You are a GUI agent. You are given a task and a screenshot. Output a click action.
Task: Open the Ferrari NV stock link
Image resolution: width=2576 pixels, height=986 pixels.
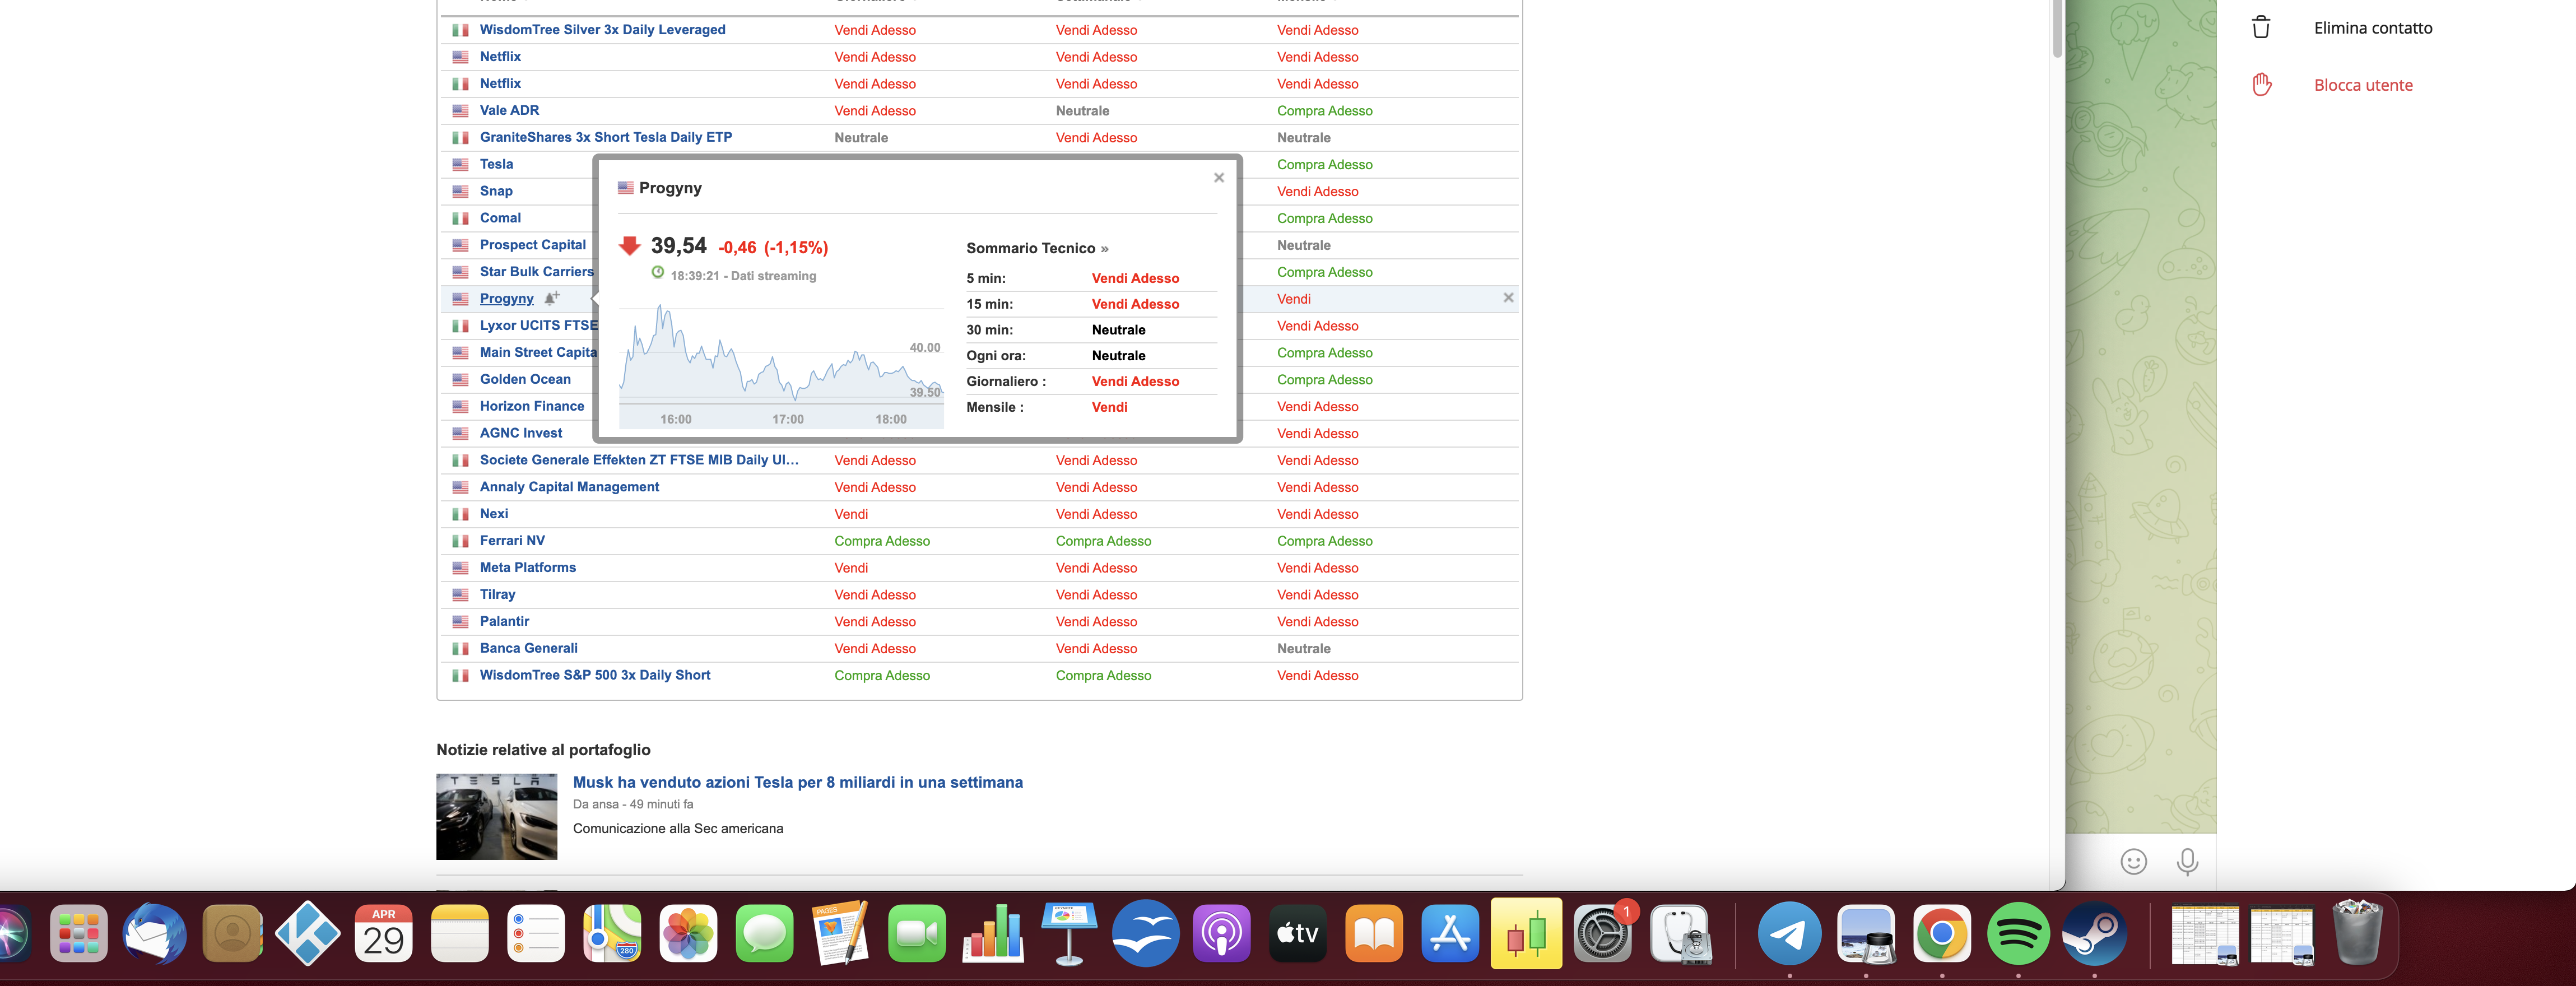tap(512, 541)
